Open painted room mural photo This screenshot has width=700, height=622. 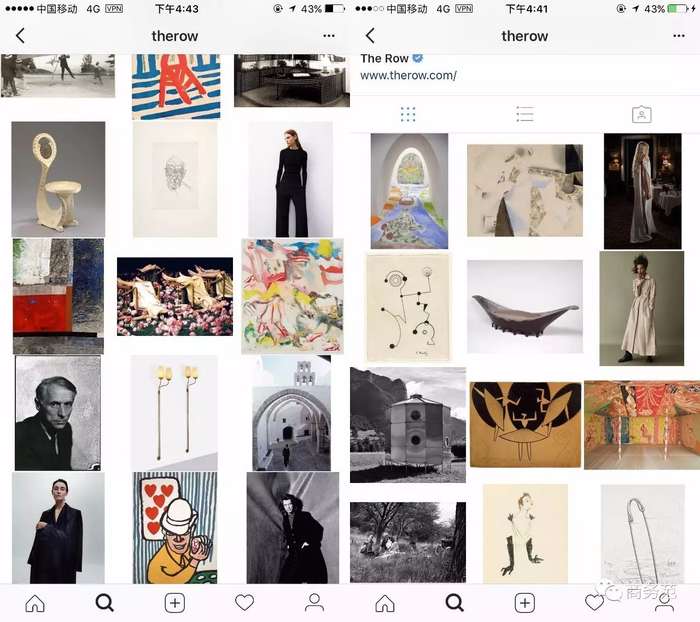click(x=642, y=425)
